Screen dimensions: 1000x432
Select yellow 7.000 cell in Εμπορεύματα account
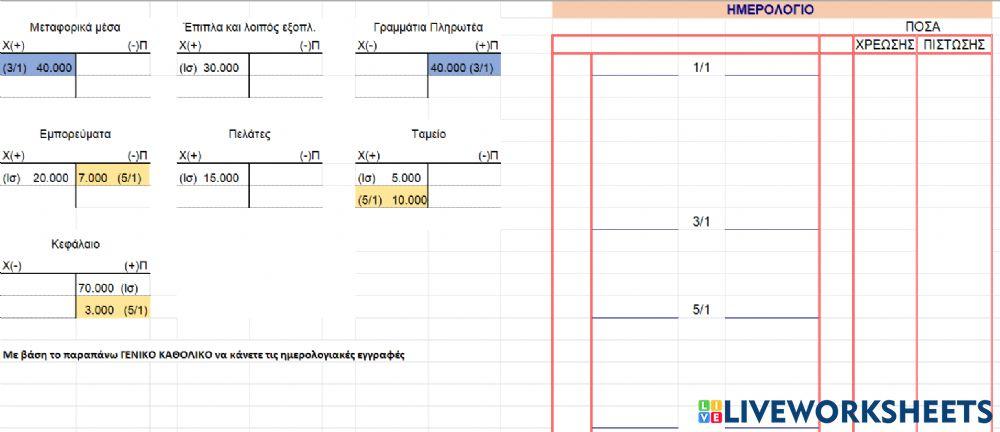[x=112, y=178]
